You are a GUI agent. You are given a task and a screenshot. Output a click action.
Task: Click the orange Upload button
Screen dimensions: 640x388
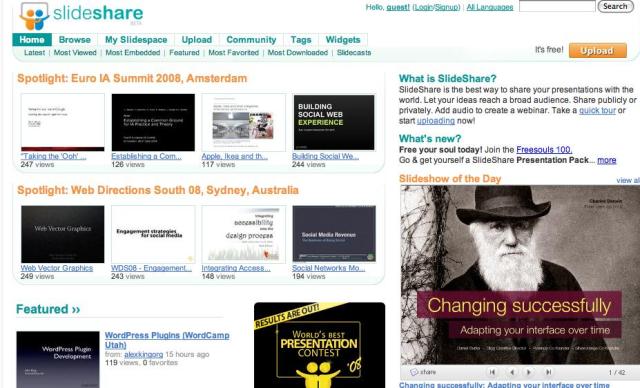(598, 51)
